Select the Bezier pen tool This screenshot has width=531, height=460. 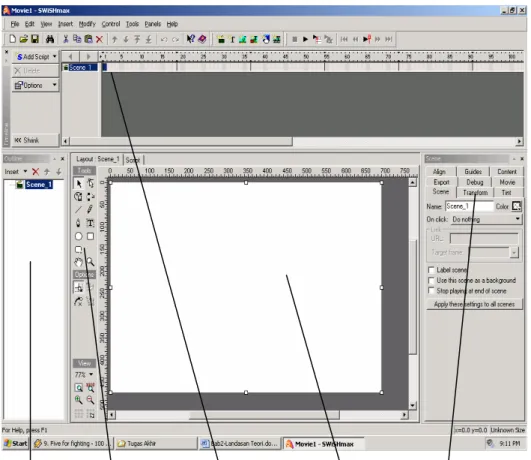[78, 223]
